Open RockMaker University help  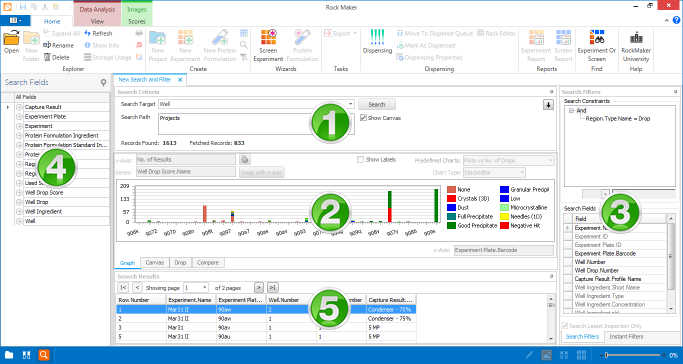[636, 46]
